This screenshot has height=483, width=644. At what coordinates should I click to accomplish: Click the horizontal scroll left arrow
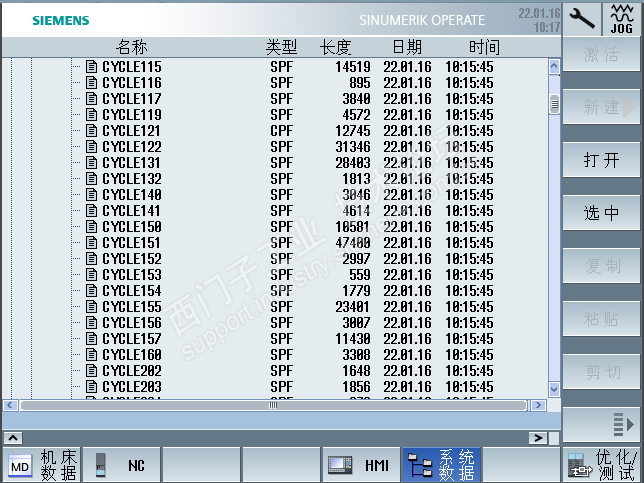coord(10,406)
